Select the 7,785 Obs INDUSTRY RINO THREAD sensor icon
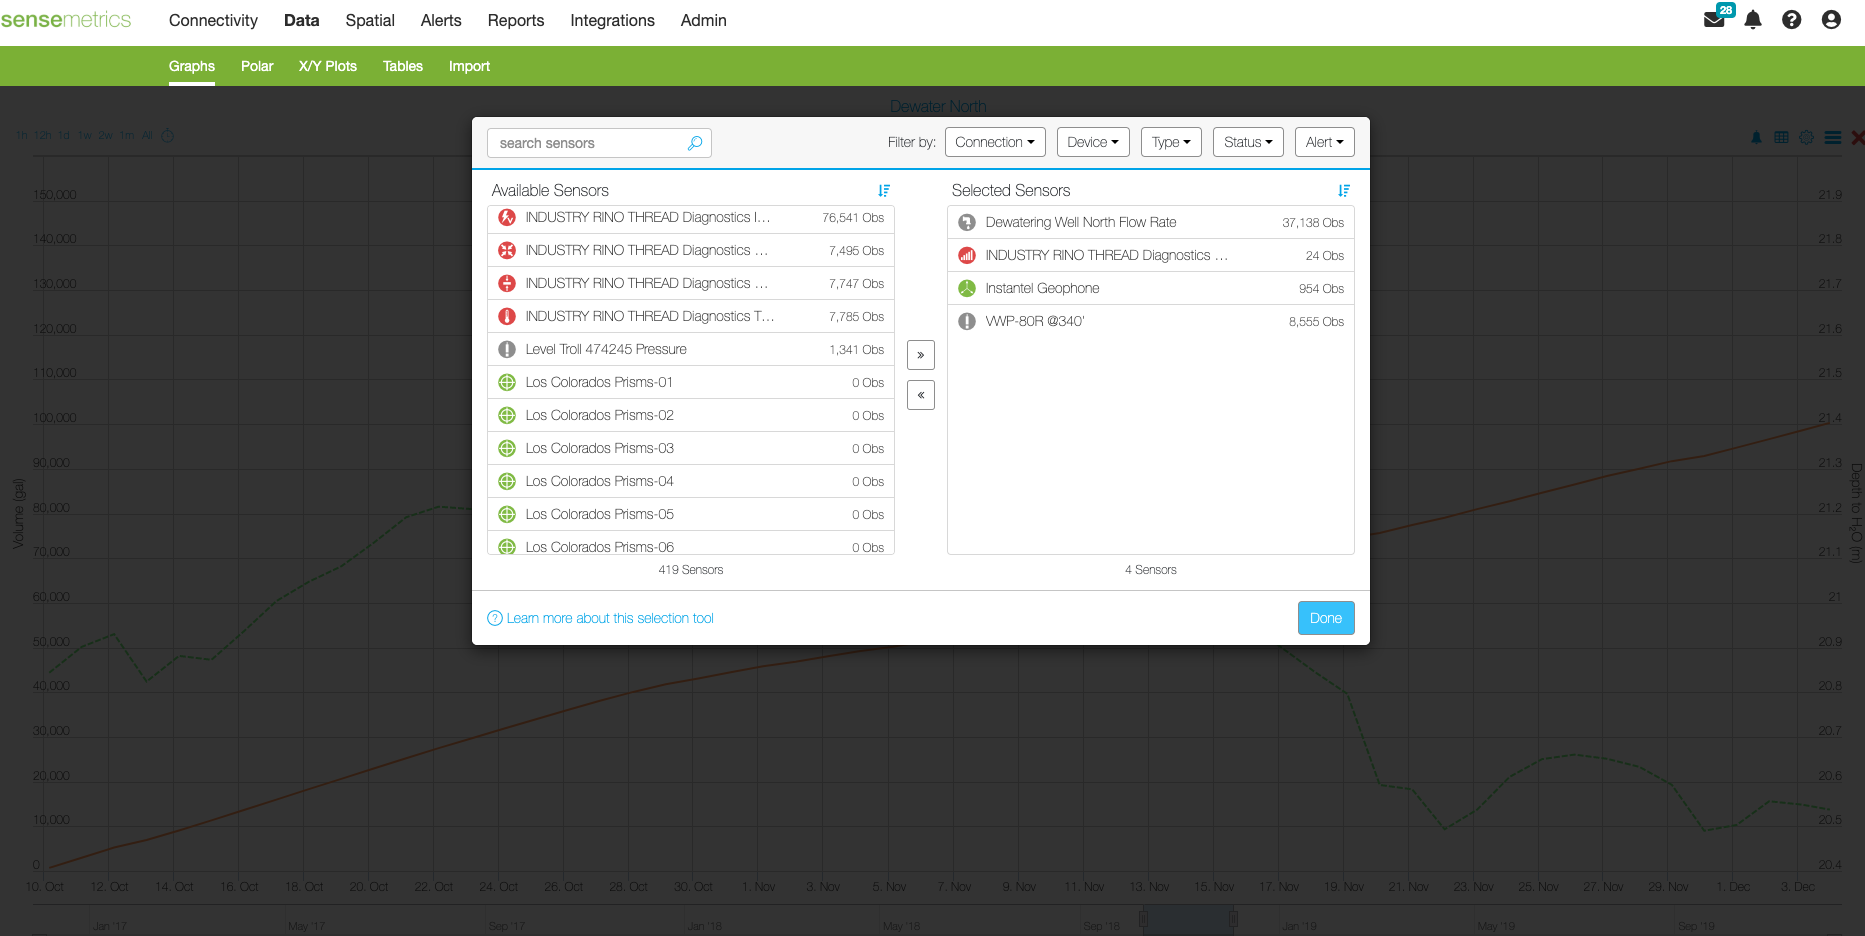Image resolution: width=1865 pixels, height=936 pixels. pos(507,316)
